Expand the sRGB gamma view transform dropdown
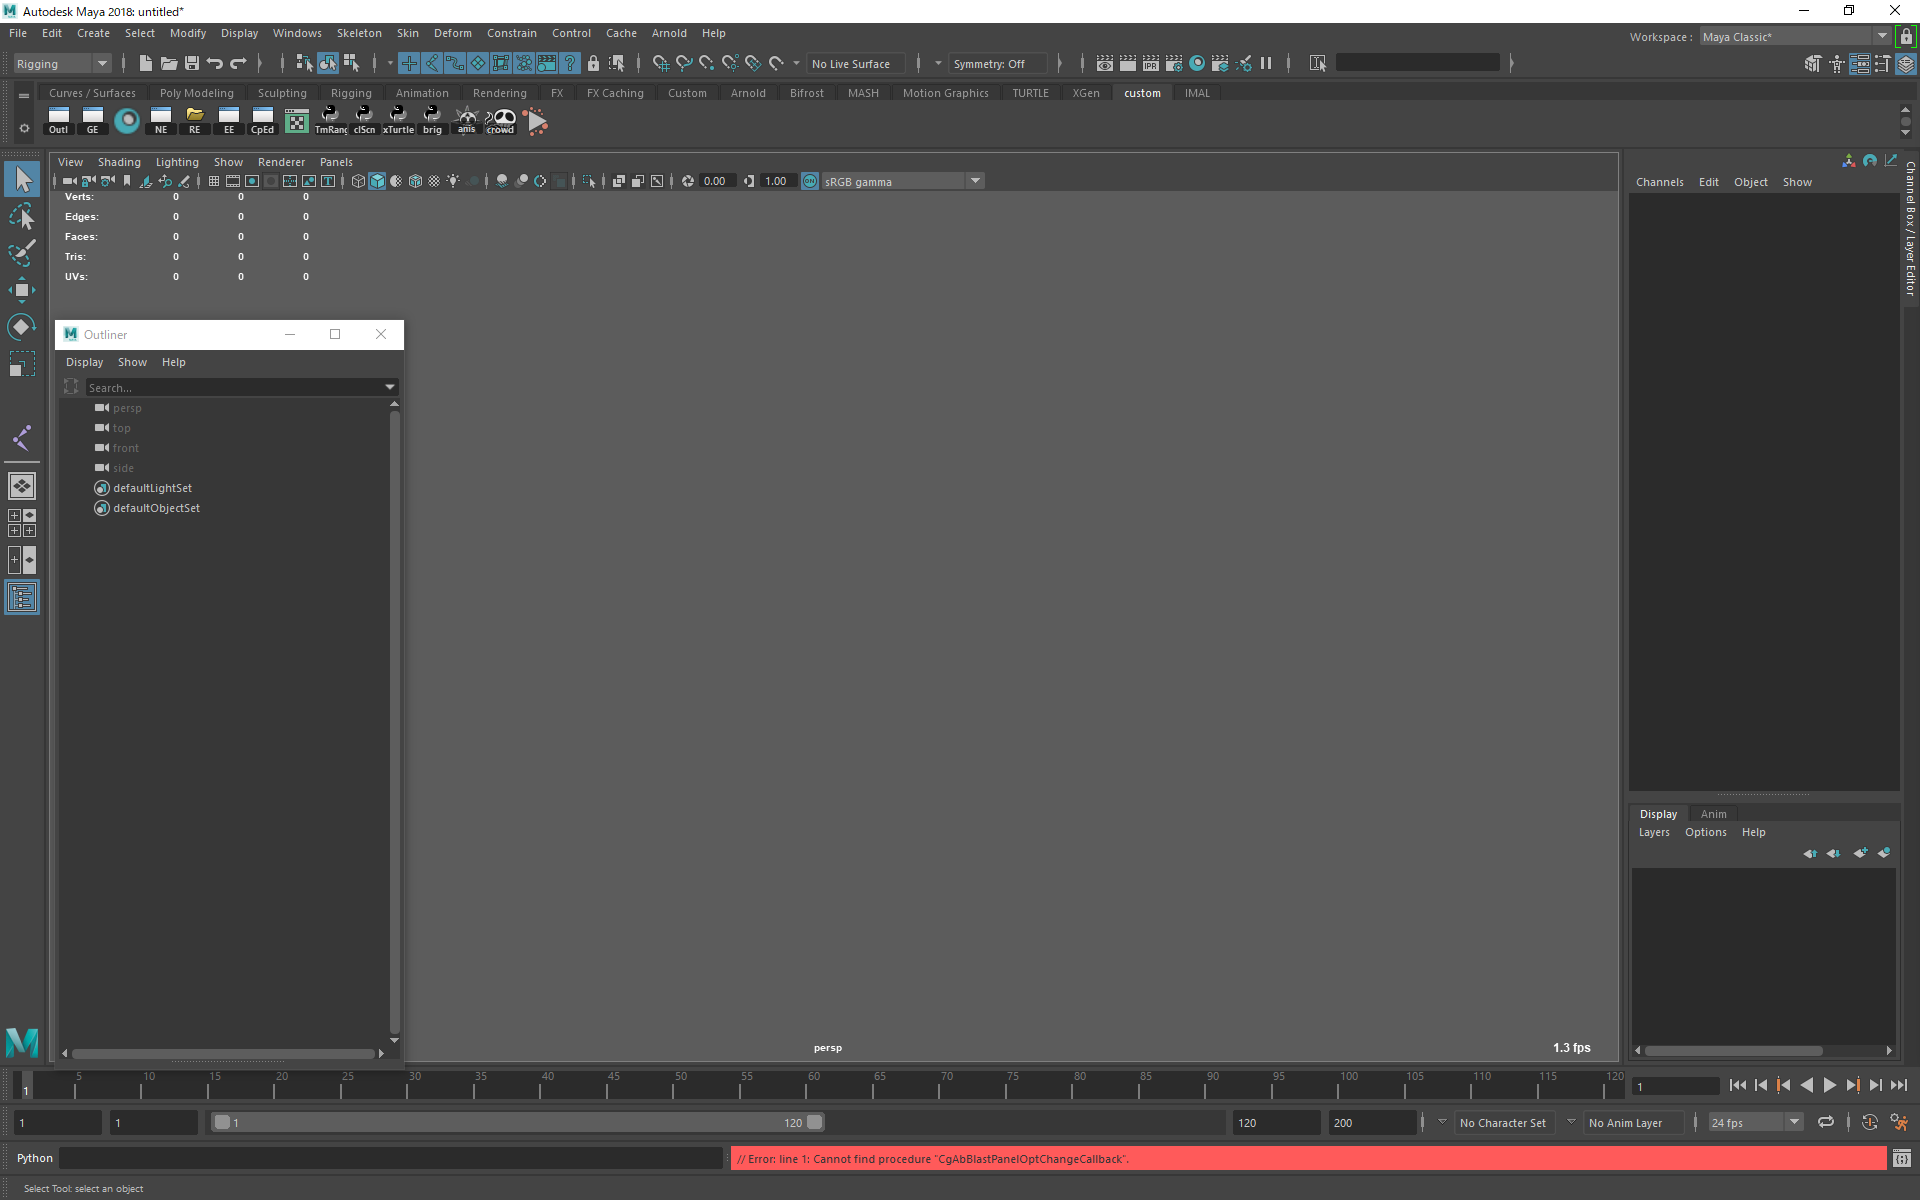 975,181
